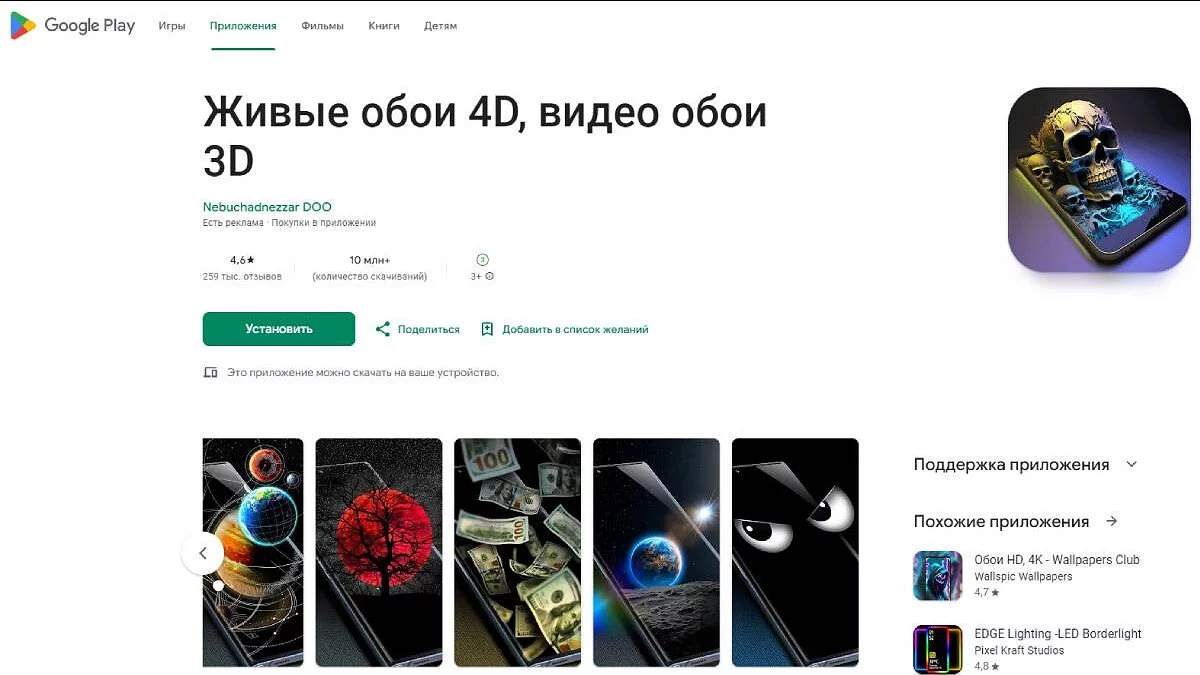Open the Nebuchadnezzar DOO developer link
The width and height of the screenshot is (1200, 675).
tap(267, 207)
